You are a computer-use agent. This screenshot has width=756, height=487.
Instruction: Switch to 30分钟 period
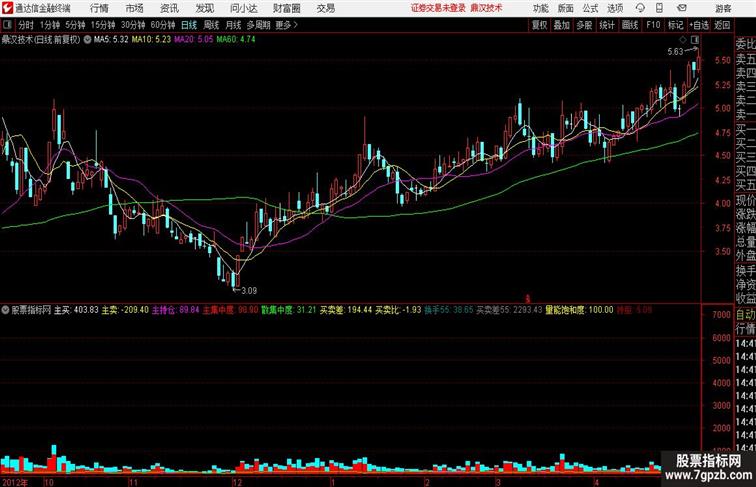(133, 25)
